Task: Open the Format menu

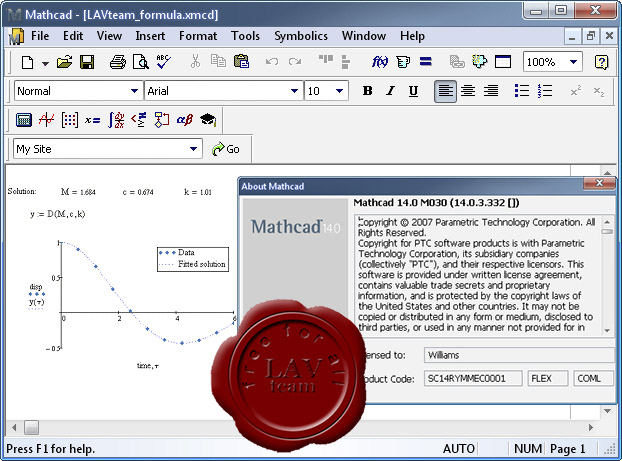Action: [x=198, y=36]
